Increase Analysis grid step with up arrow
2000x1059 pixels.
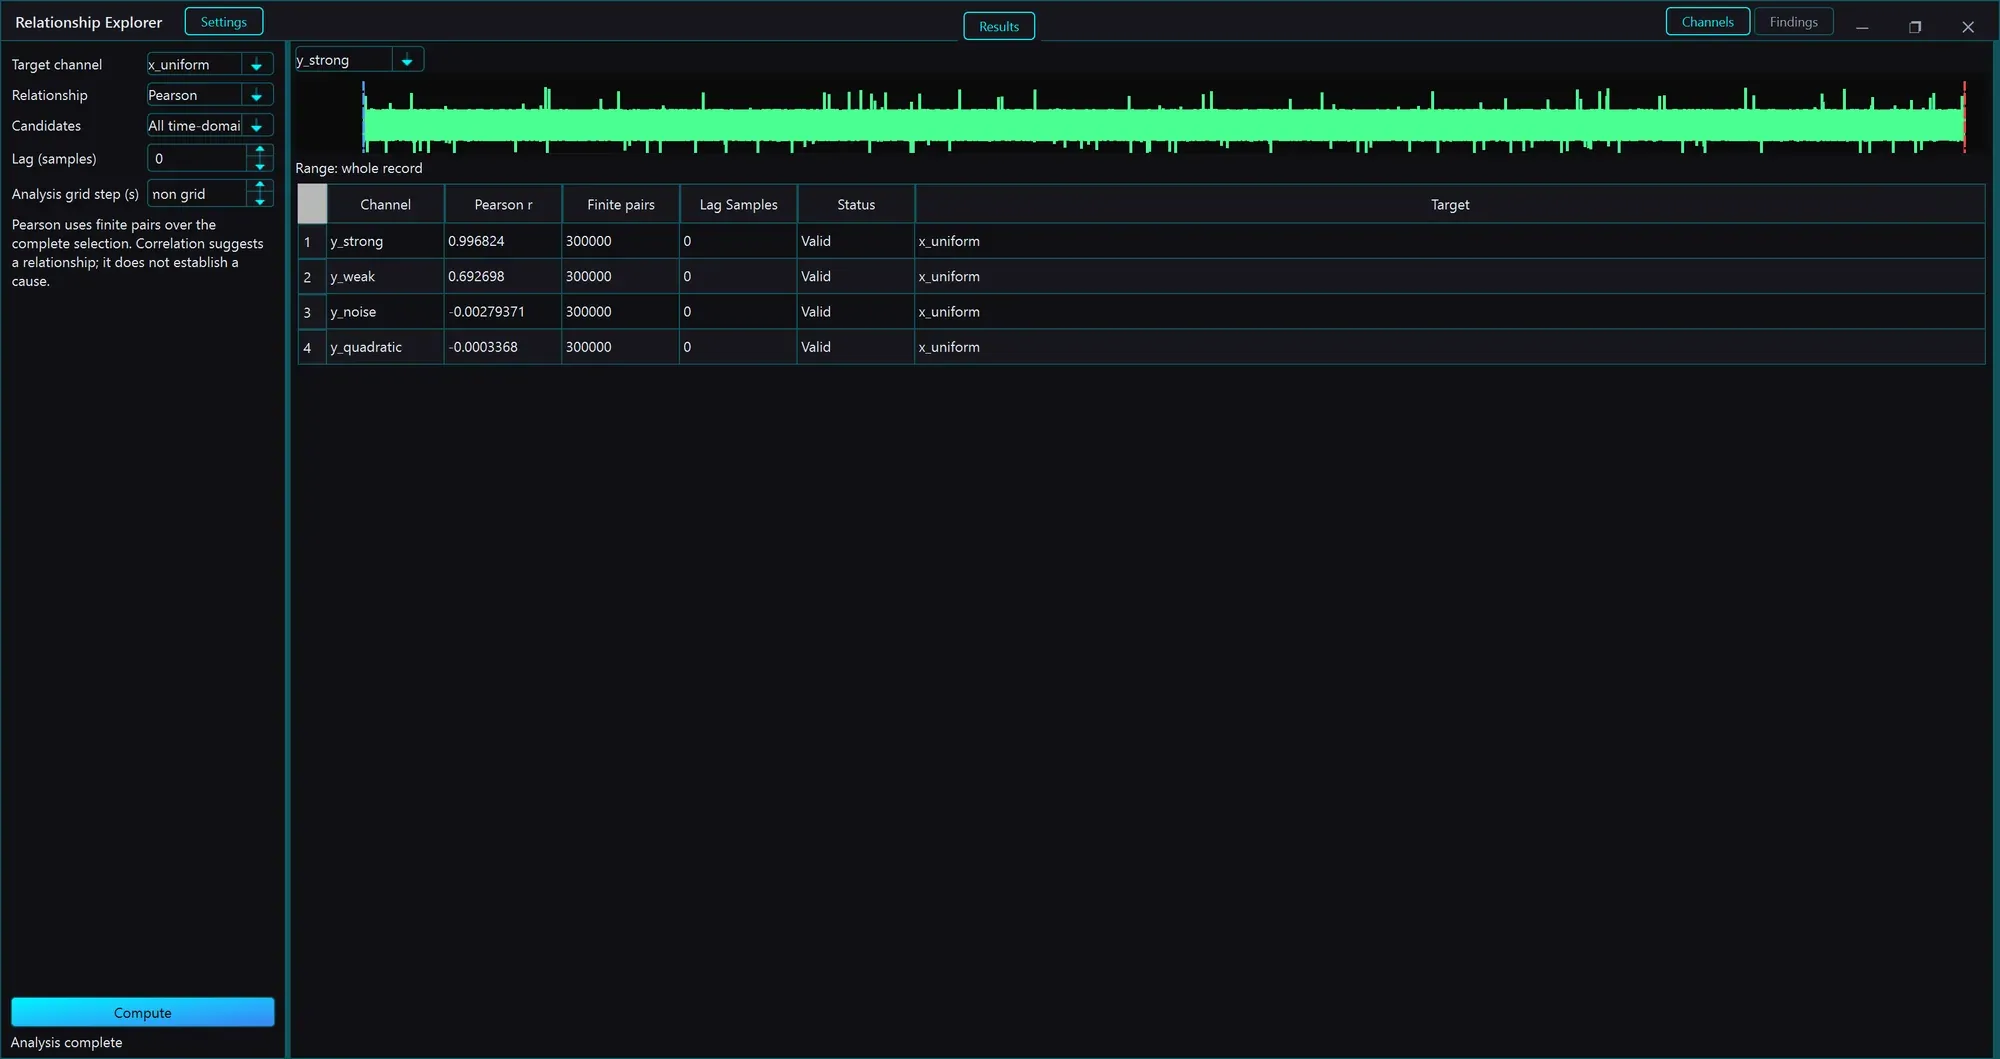(x=260, y=186)
